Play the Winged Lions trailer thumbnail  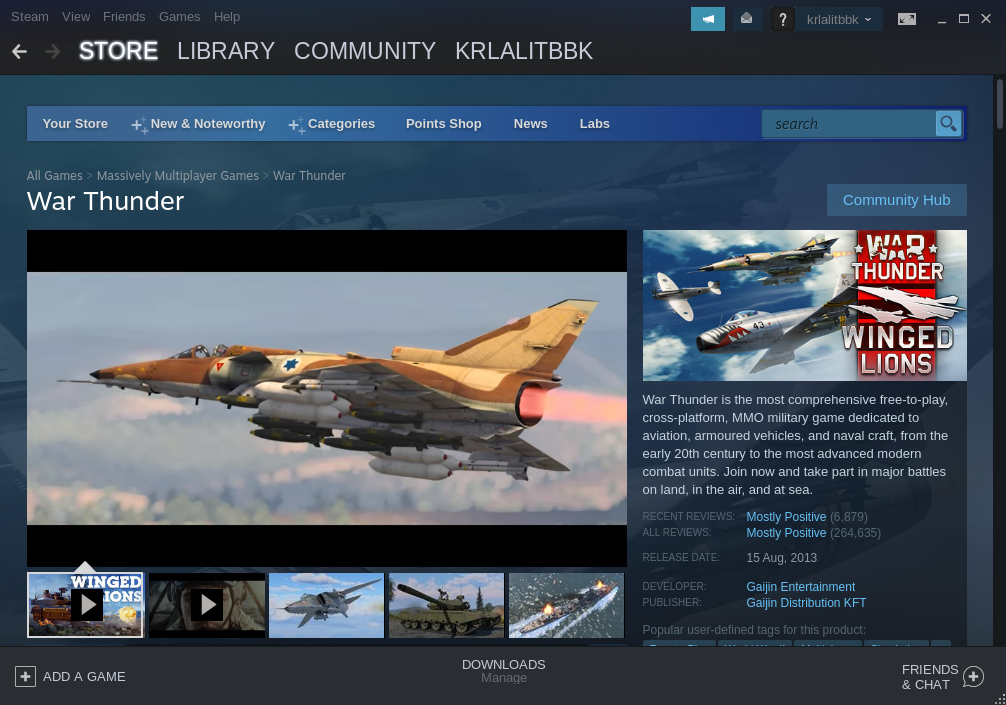coord(86,604)
